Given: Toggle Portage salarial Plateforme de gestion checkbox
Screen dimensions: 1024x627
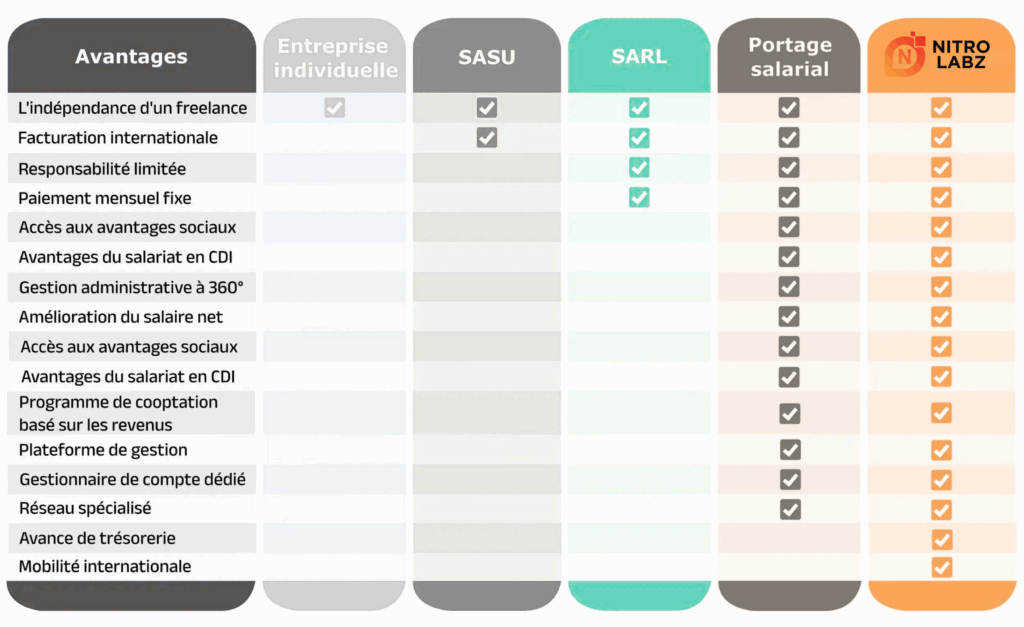Looking at the screenshot, I should pyautogui.click(x=790, y=450).
